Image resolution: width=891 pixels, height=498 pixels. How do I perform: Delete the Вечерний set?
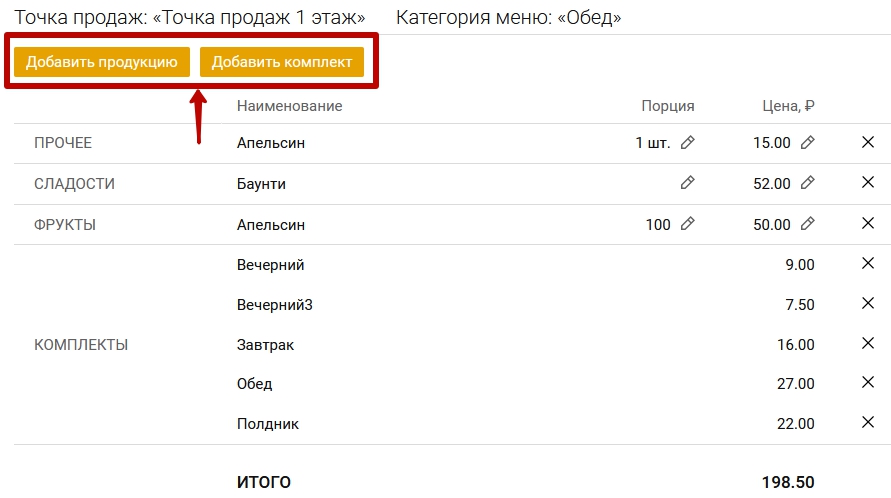(868, 263)
